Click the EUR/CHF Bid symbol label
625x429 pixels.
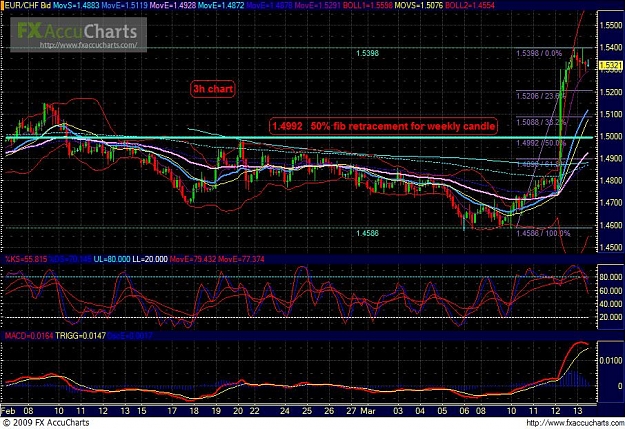tap(28, 5)
